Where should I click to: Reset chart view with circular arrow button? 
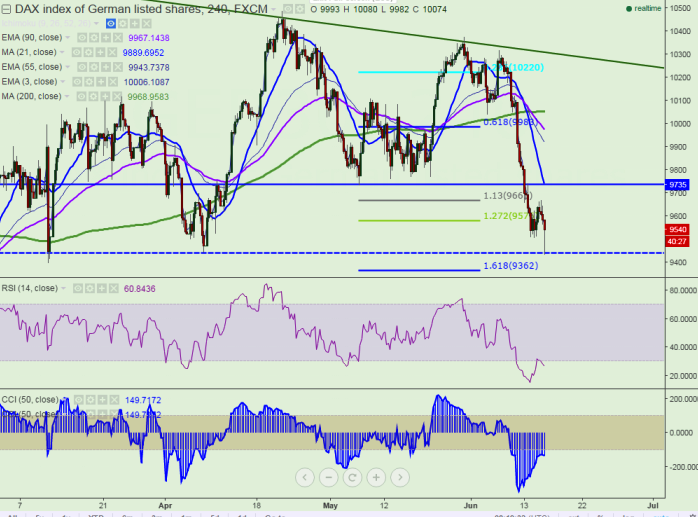[352, 477]
